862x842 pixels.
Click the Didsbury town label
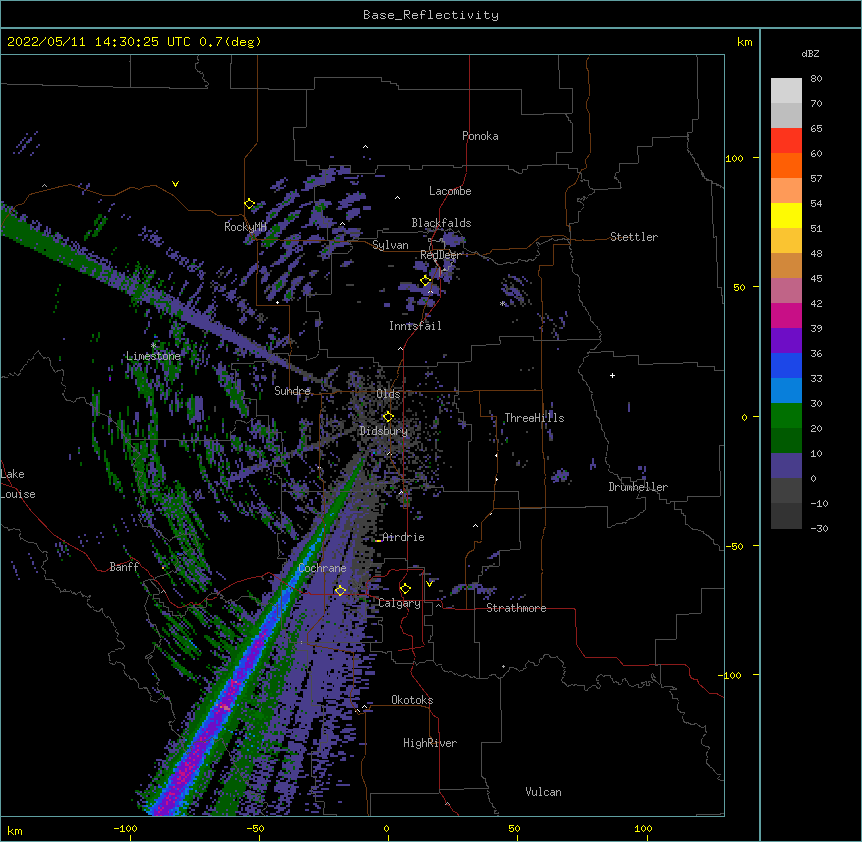[x=384, y=431]
